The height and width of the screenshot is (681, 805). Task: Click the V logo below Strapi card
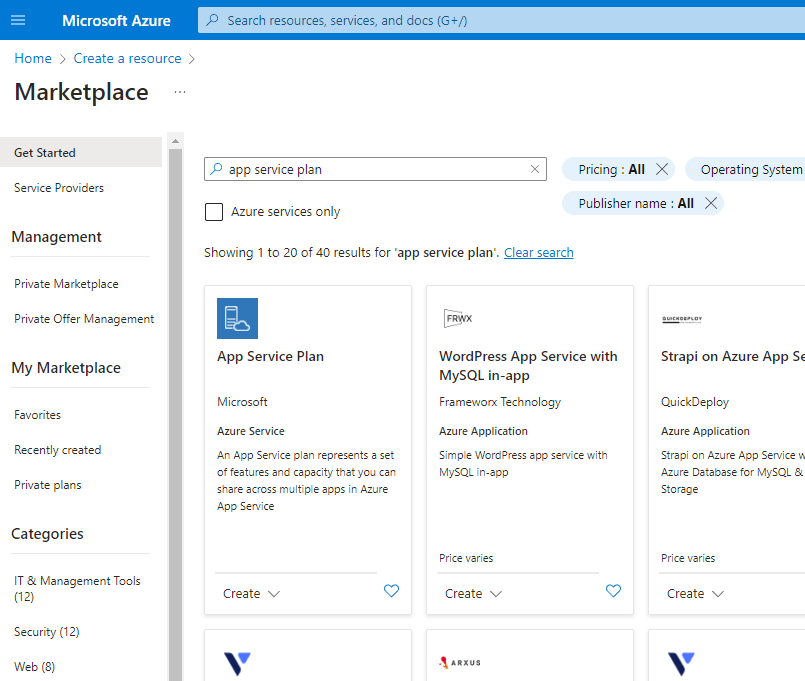coord(681,664)
